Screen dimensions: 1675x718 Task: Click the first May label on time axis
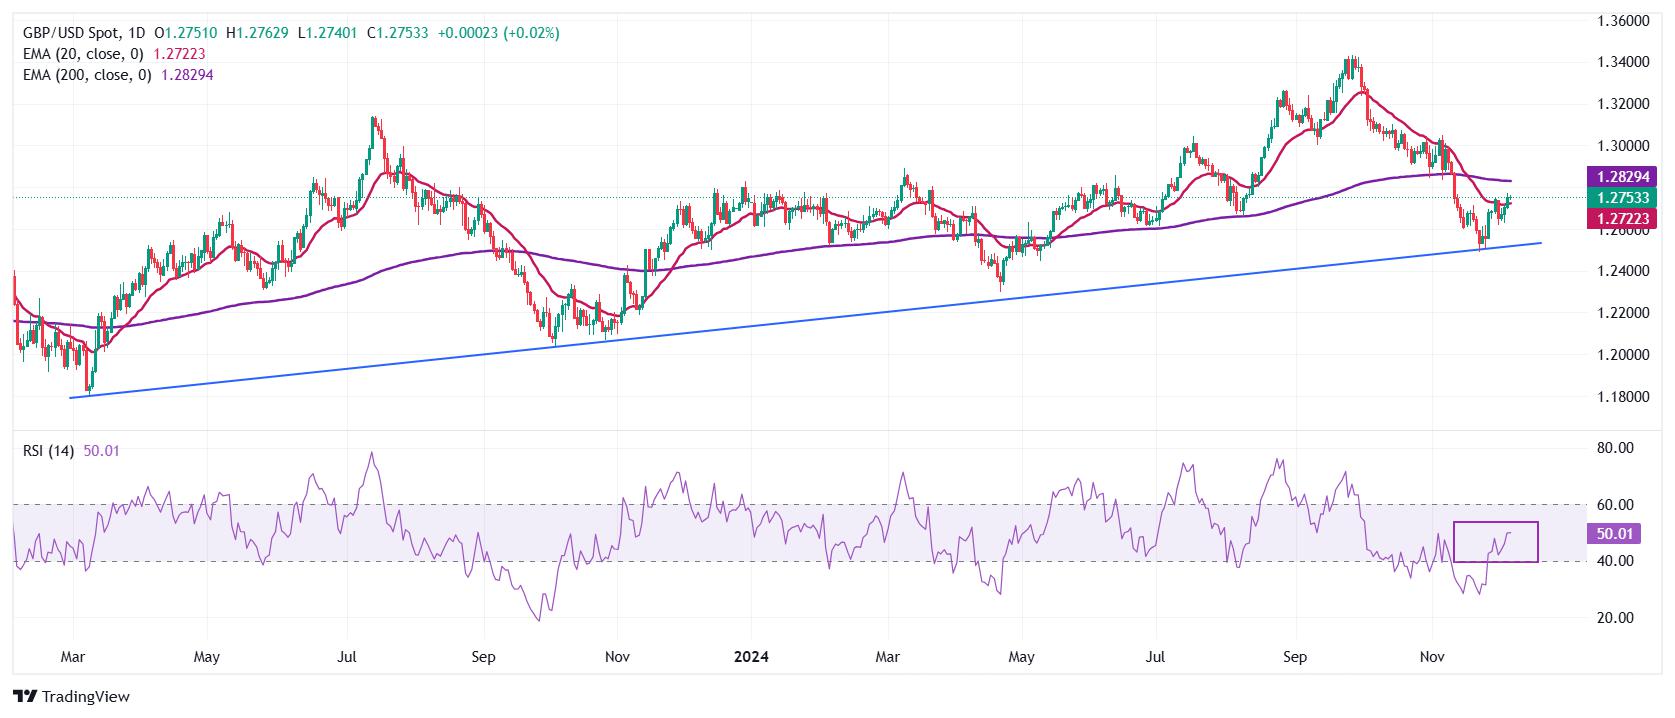[x=206, y=657]
